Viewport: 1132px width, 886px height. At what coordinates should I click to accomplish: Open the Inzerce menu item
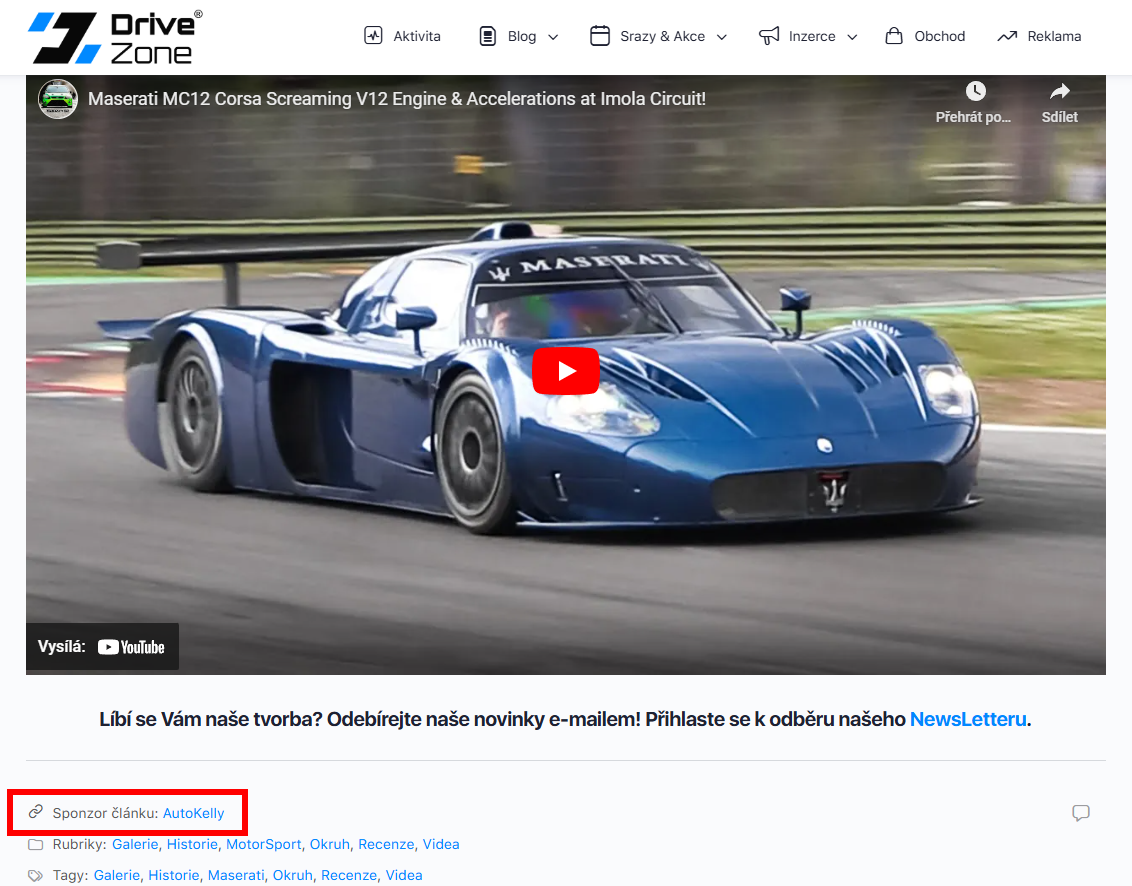811,36
